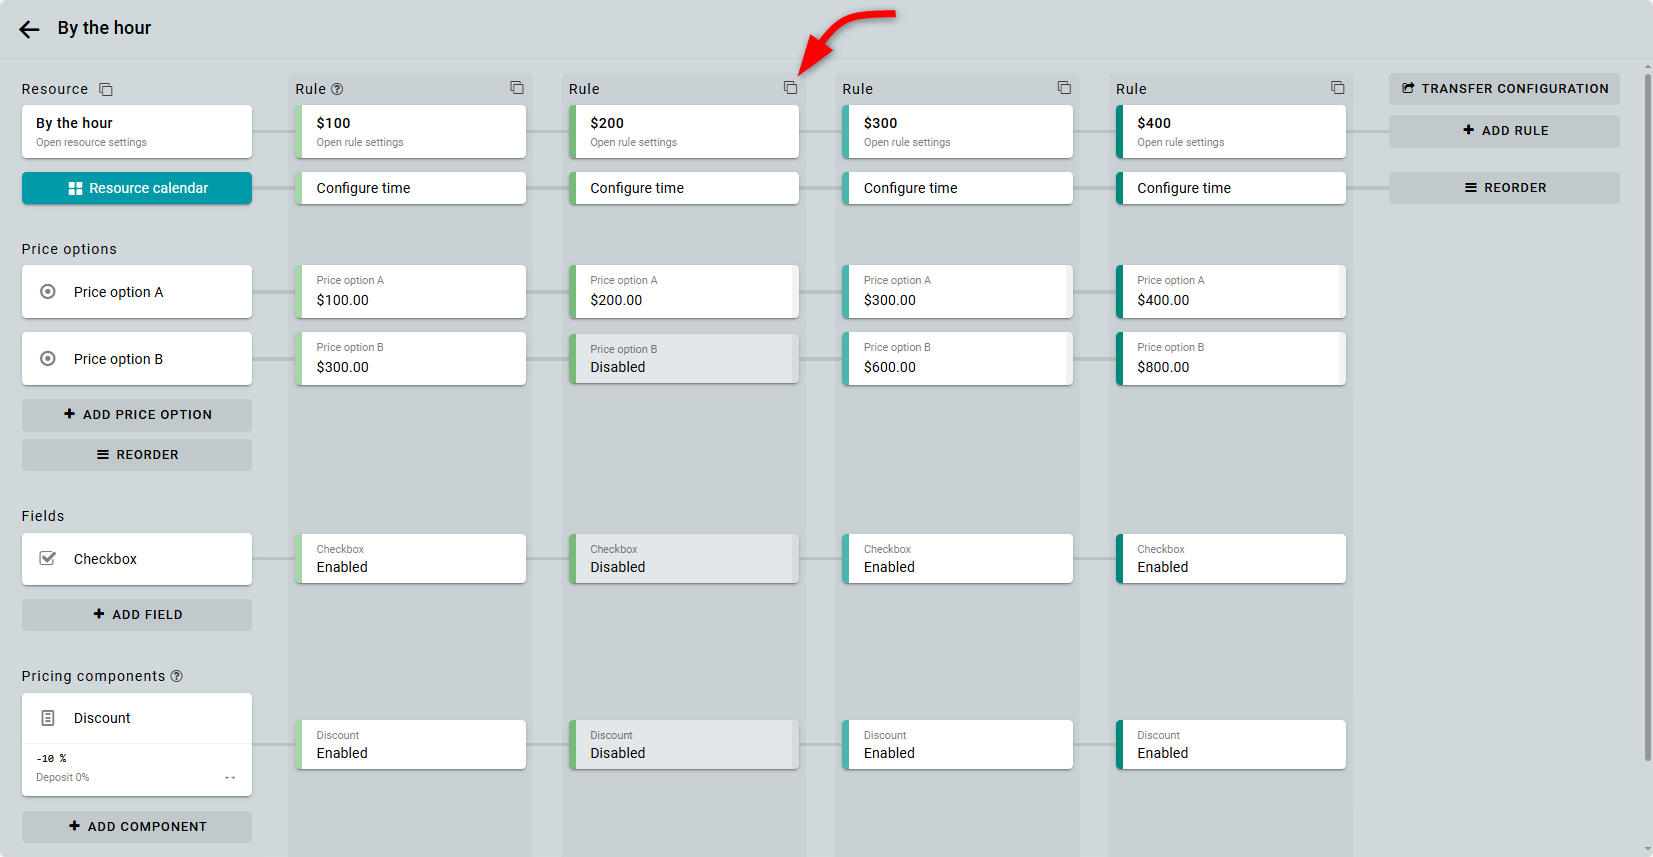1653x857 pixels.
Task: Open Configure time for the $300 rule
Action: pyautogui.click(x=957, y=188)
